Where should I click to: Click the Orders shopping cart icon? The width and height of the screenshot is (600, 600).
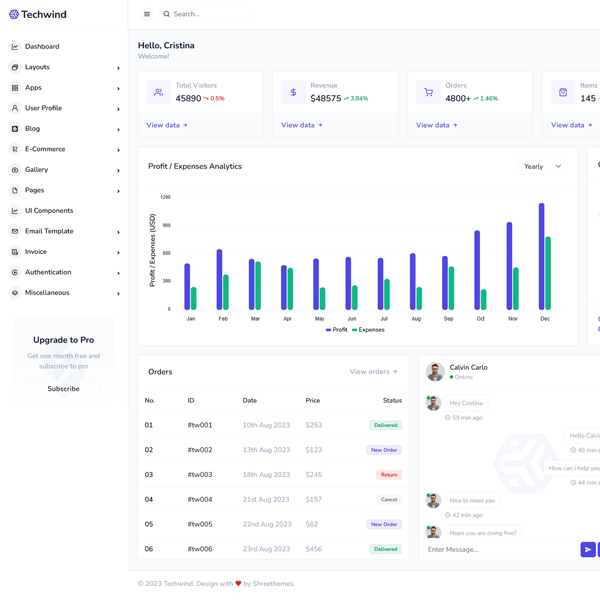pyautogui.click(x=428, y=92)
